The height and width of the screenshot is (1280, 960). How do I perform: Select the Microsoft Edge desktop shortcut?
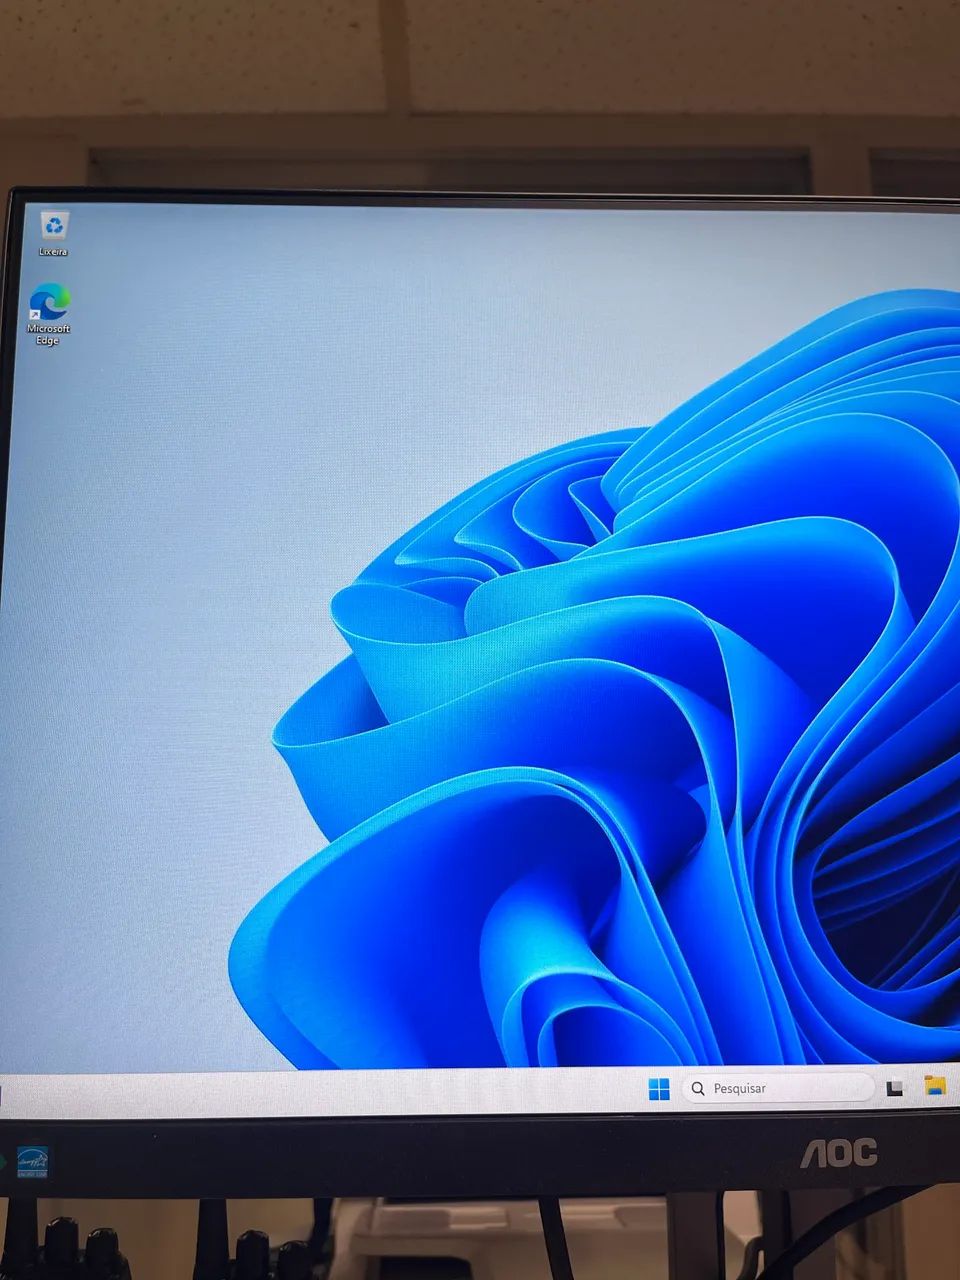pyautogui.click(x=49, y=314)
